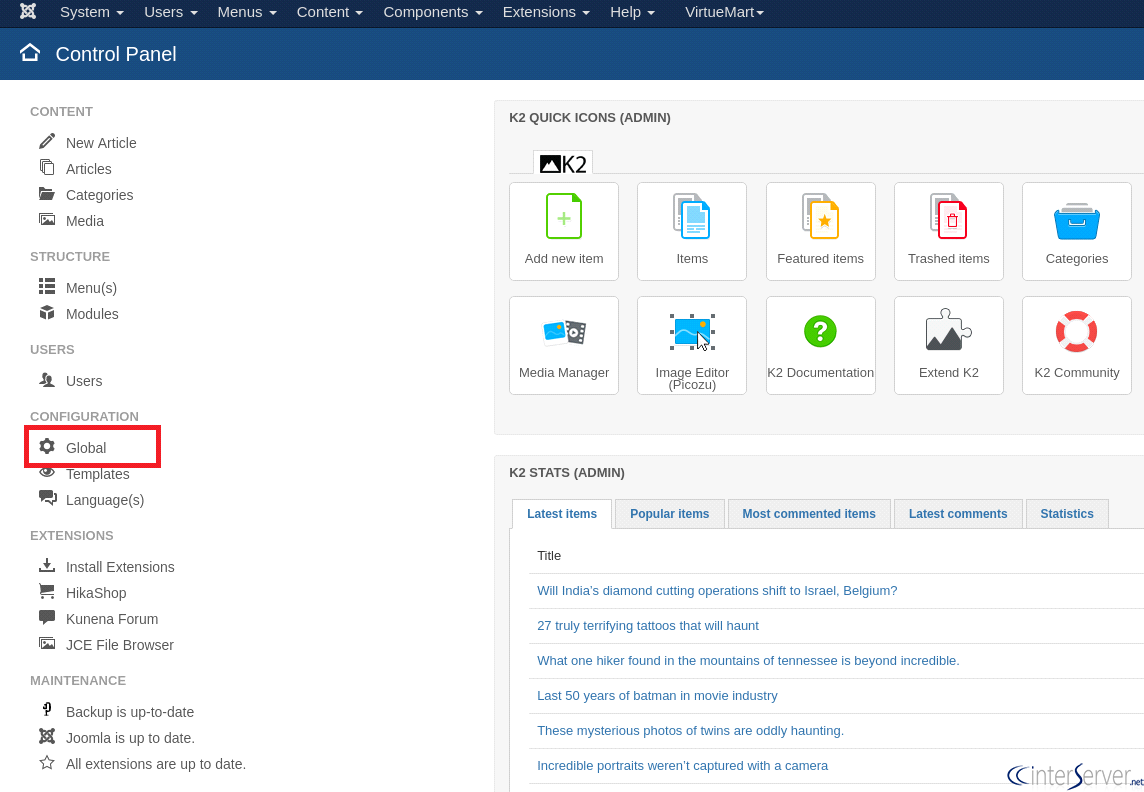Switch to the Latest comments tab
Image resolution: width=1144 pixels, height=792 pixels.
[958, 513]
